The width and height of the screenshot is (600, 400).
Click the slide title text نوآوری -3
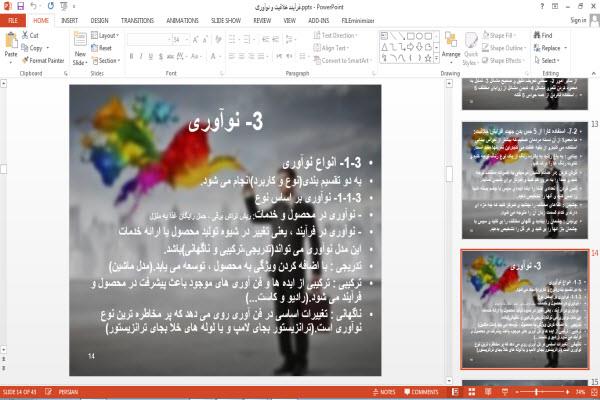[x=225, y=122]
